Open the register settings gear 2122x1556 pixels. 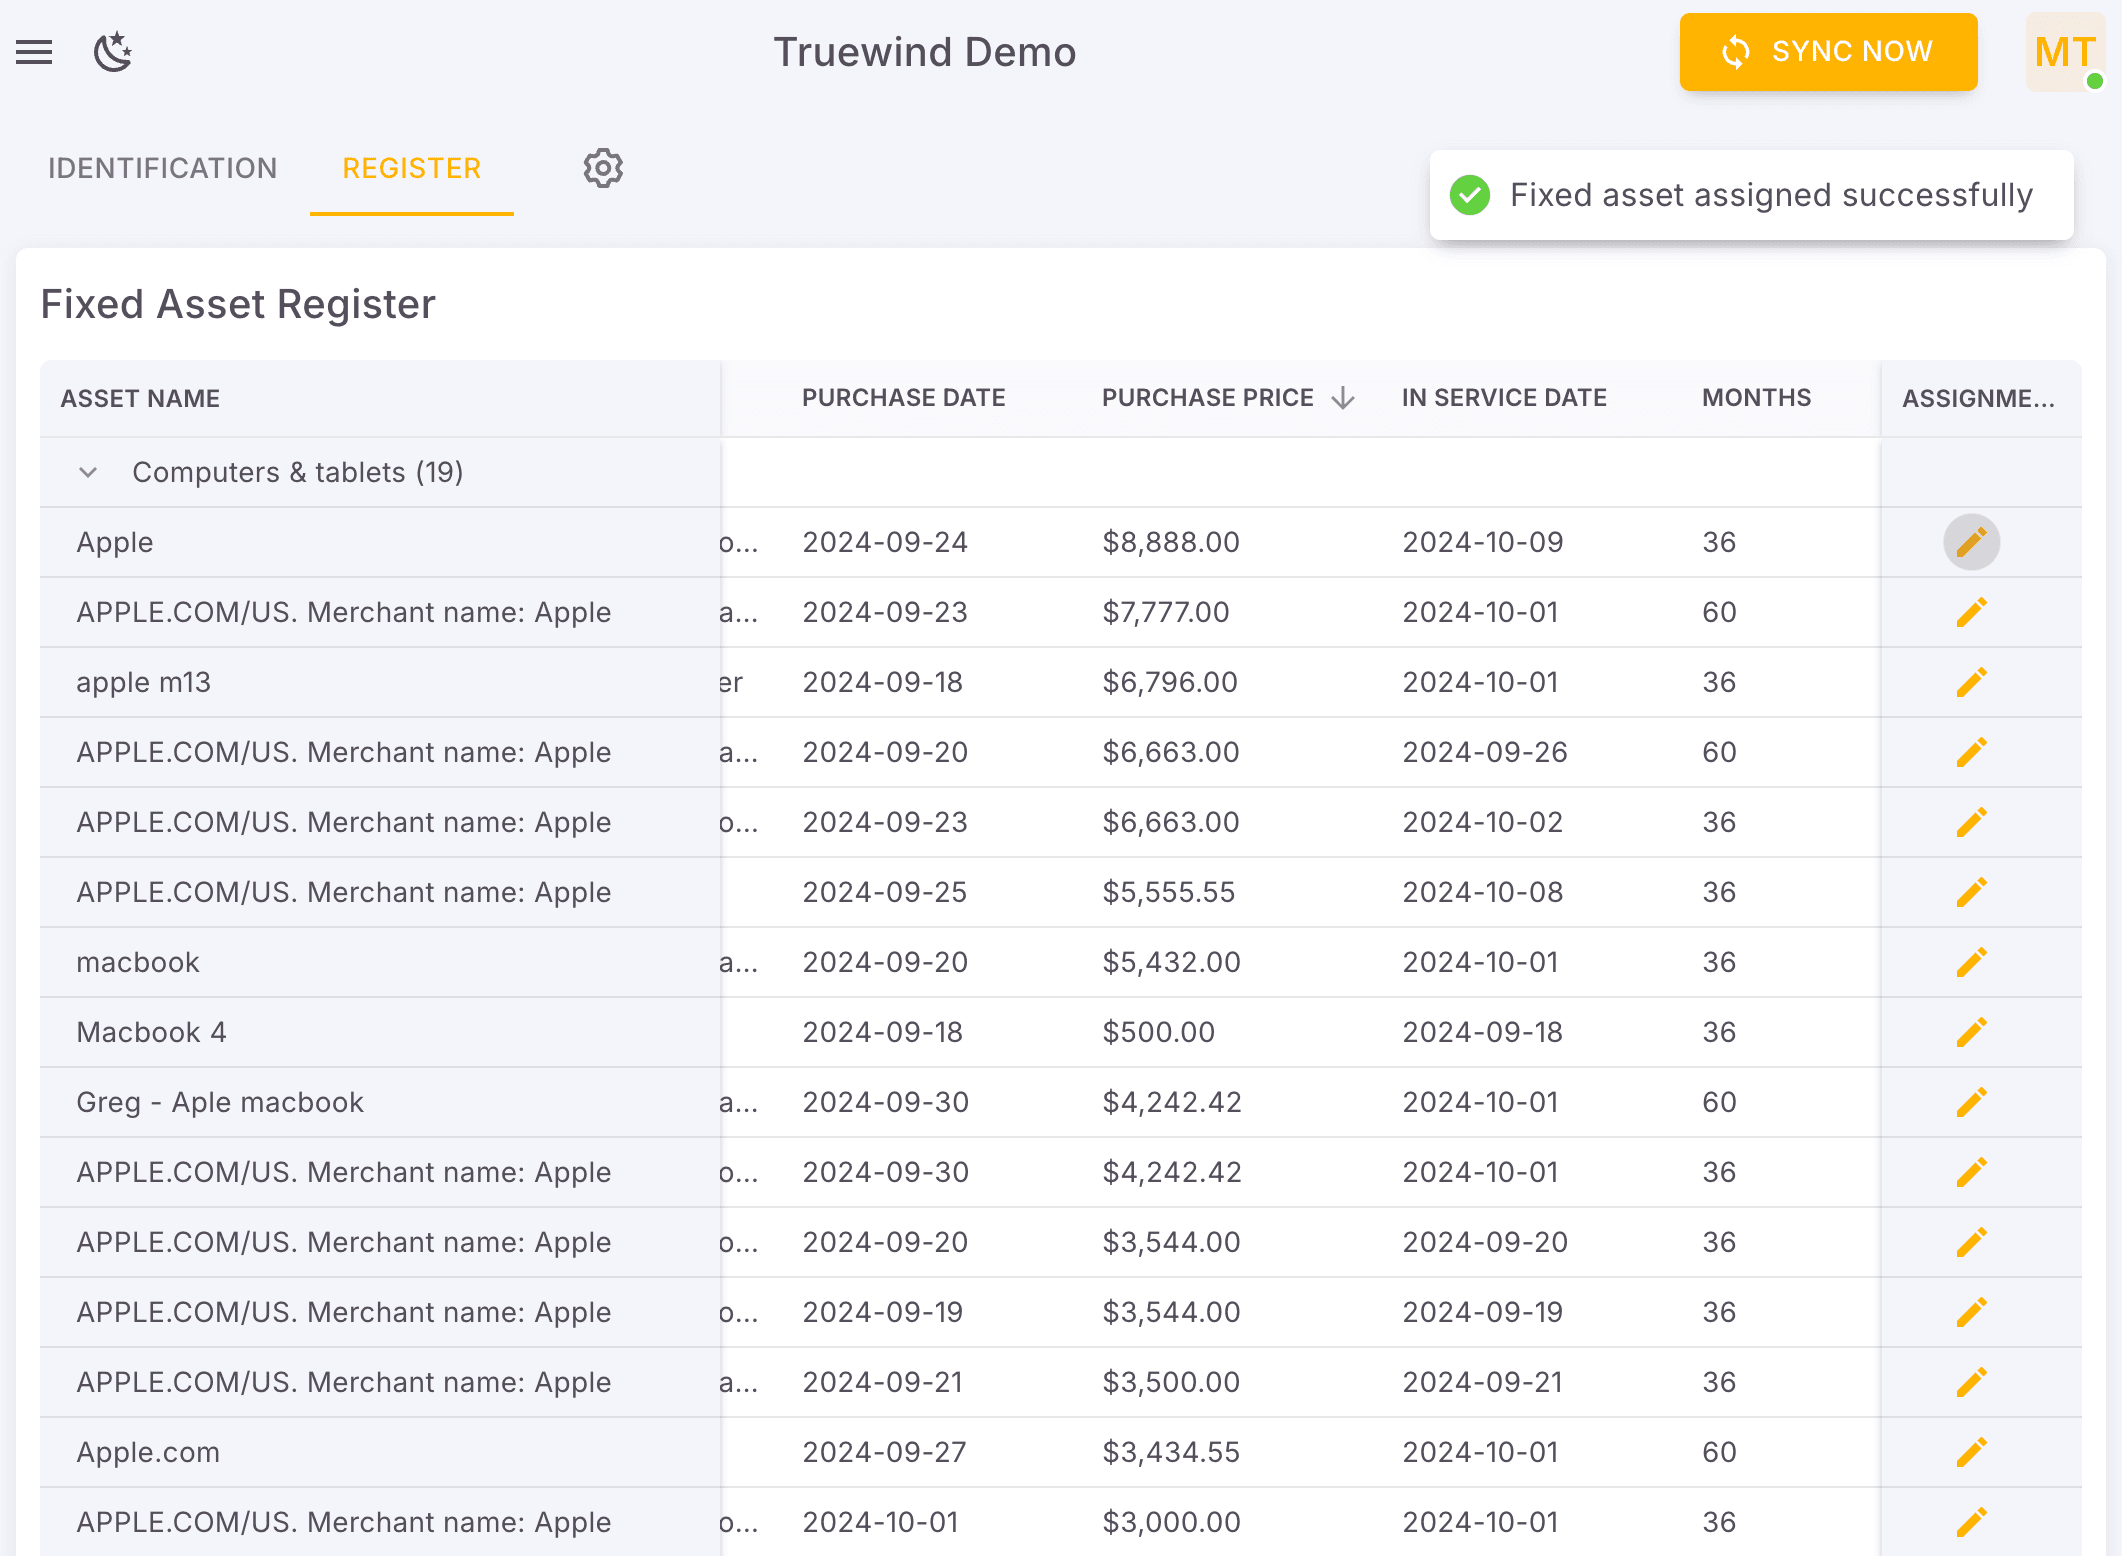click(x=602, y=168)
